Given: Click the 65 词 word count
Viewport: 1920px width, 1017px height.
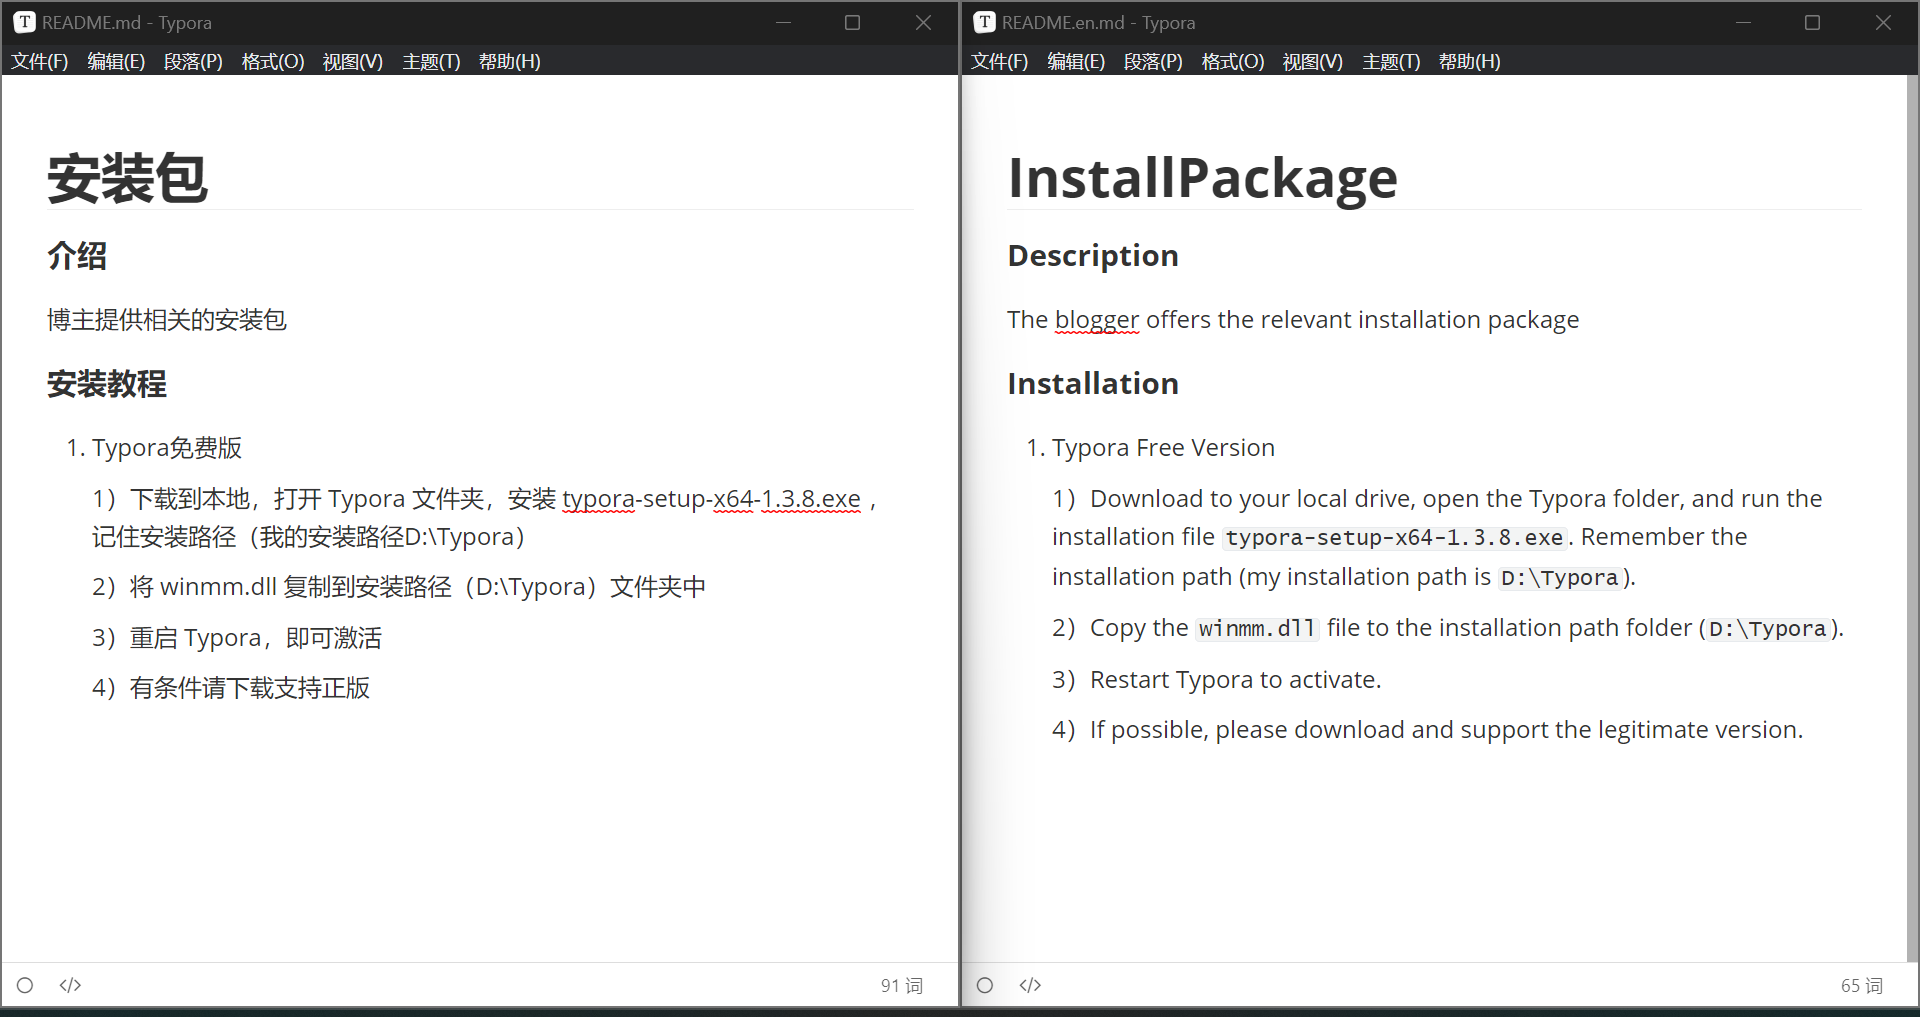Looking at the screenshot, I should [x=1861, y=986].
